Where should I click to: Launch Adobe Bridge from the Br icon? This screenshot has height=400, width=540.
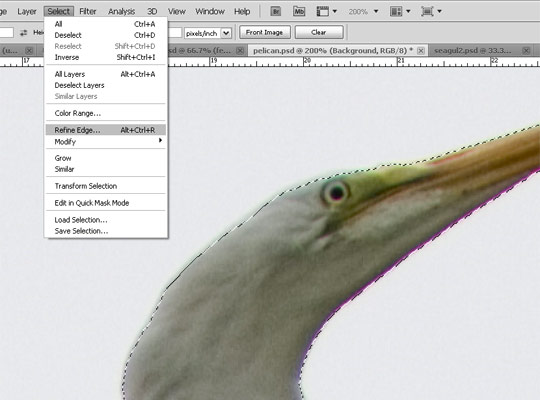(x=275, y=11)
